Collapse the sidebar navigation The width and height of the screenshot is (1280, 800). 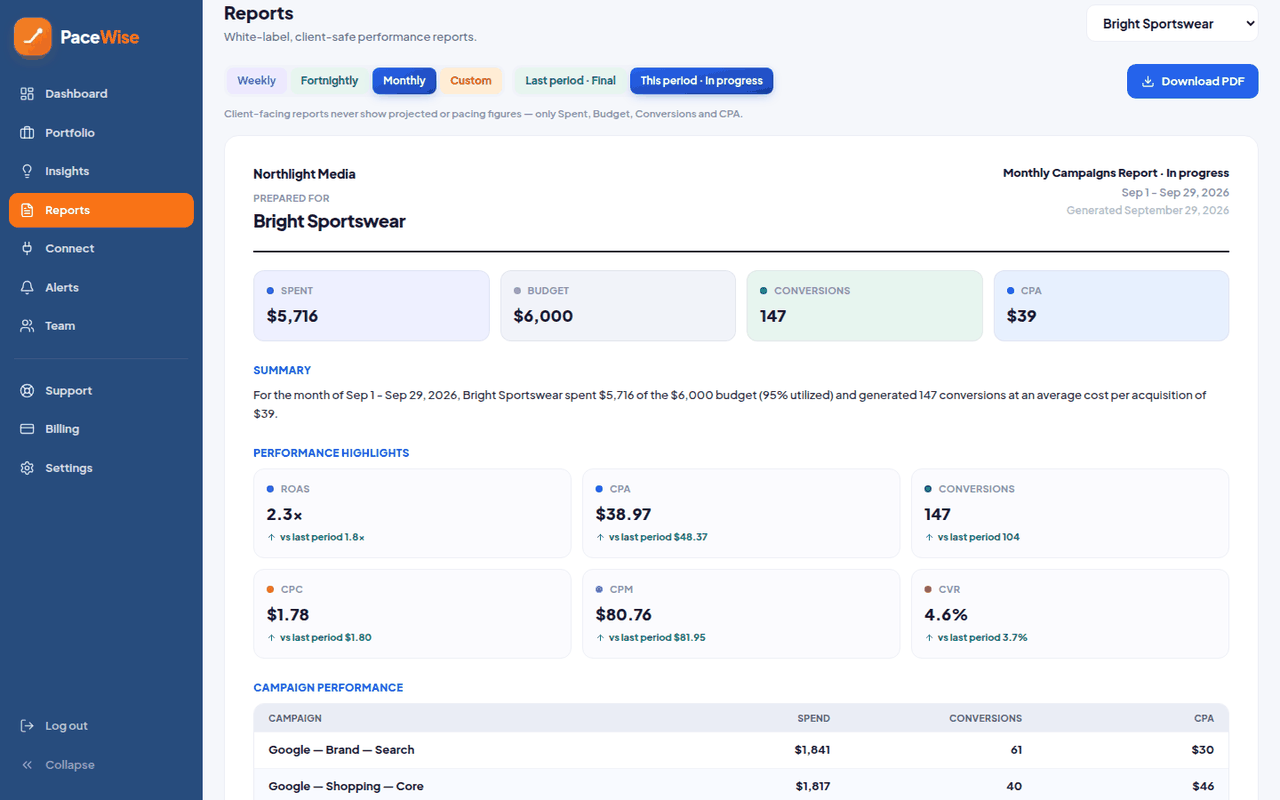(x=101, y=765)
